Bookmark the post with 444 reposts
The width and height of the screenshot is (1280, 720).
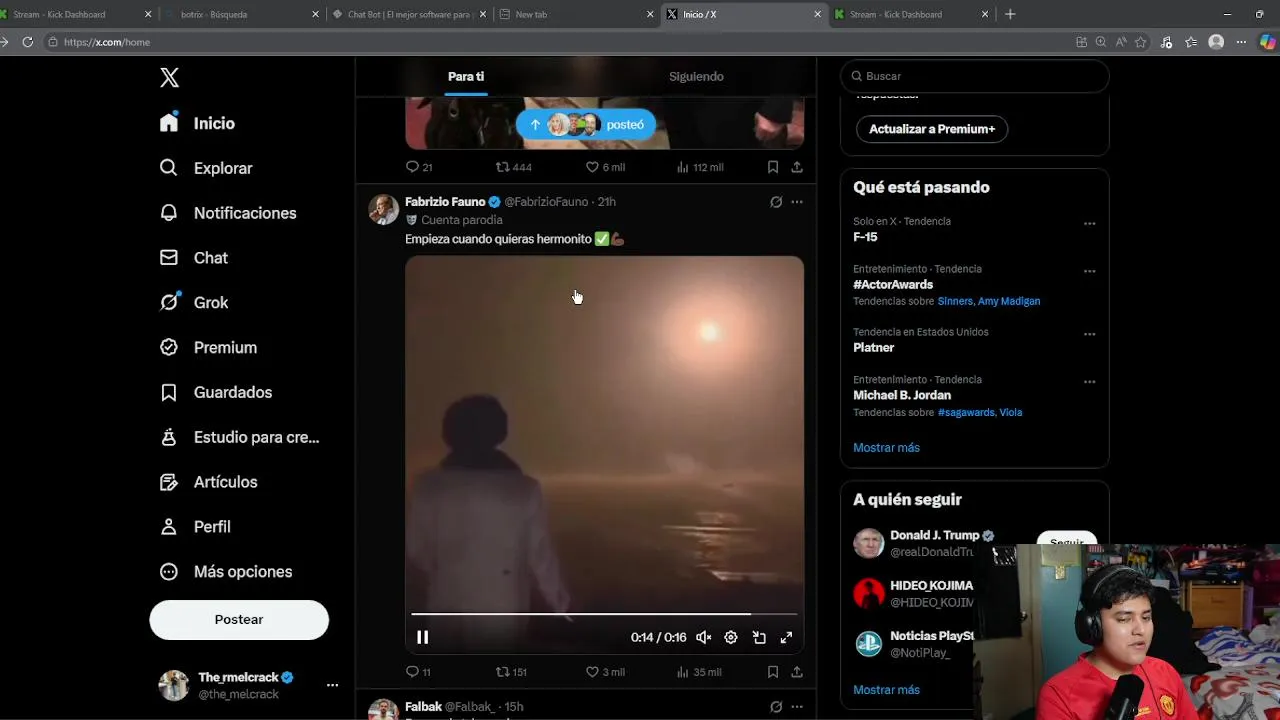[773, 167]
